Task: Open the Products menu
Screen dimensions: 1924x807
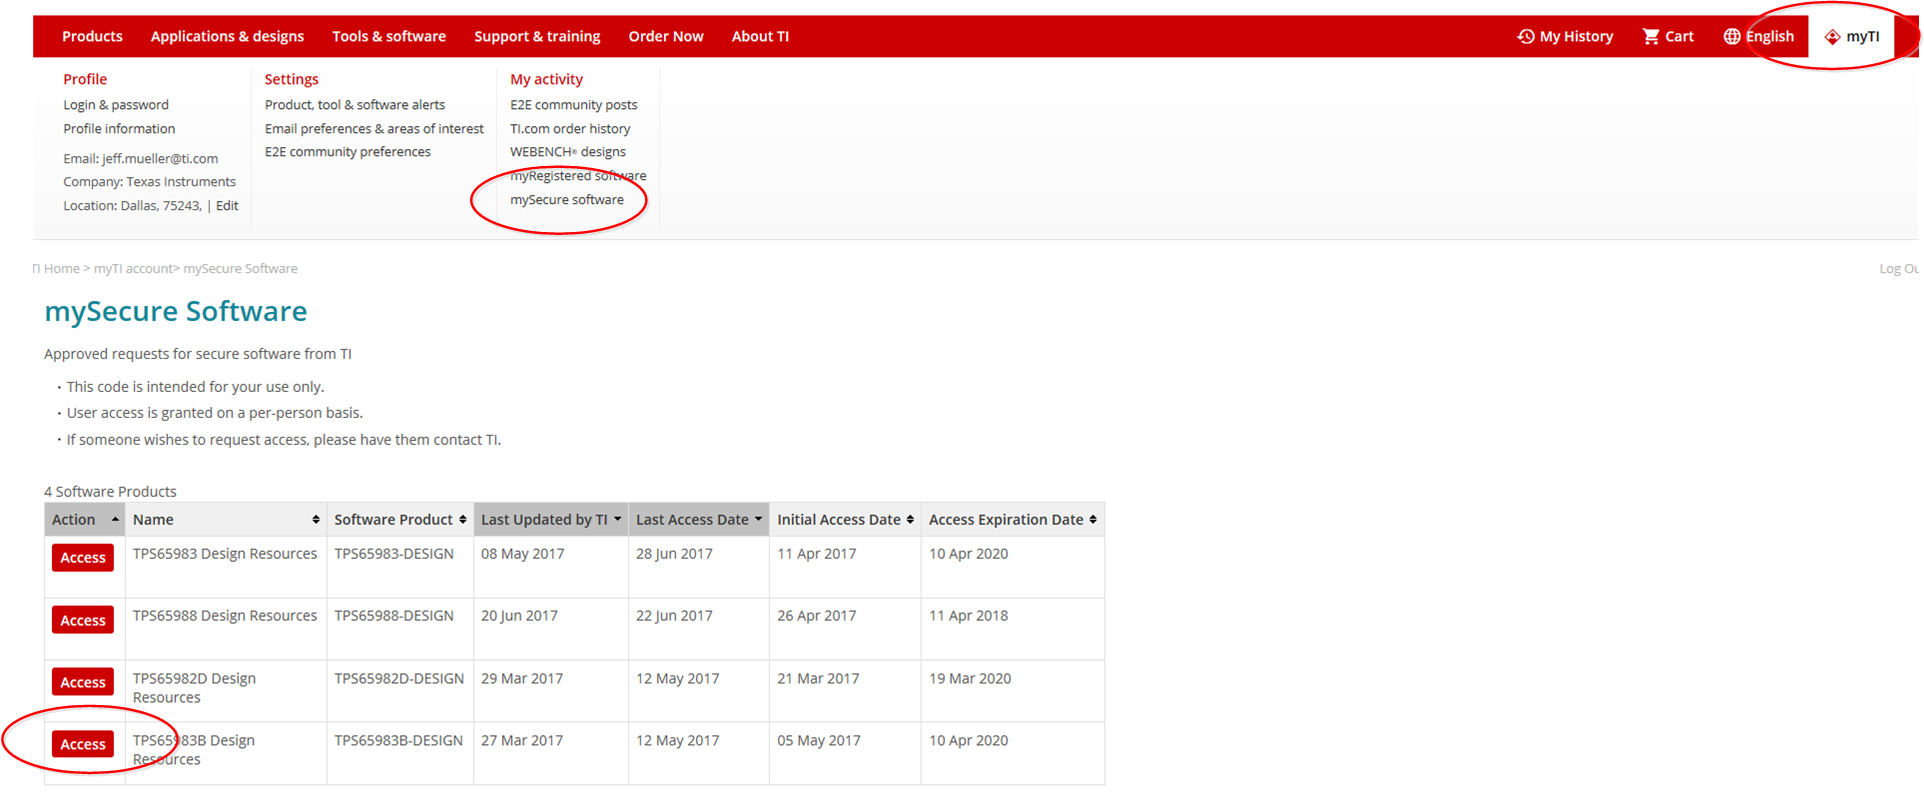Action: [92, 36]
